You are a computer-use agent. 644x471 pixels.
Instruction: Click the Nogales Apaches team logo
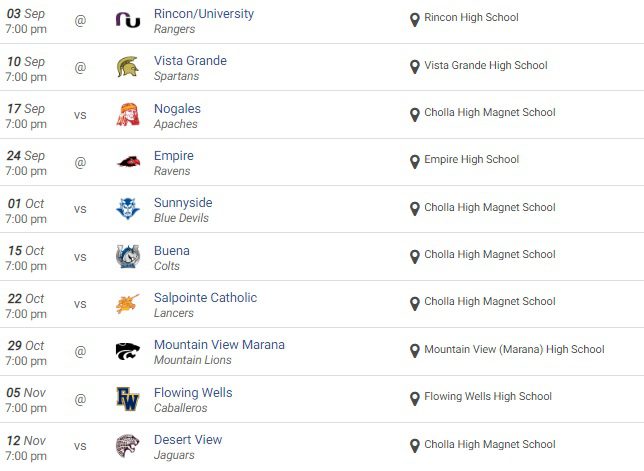coord(128,115)
